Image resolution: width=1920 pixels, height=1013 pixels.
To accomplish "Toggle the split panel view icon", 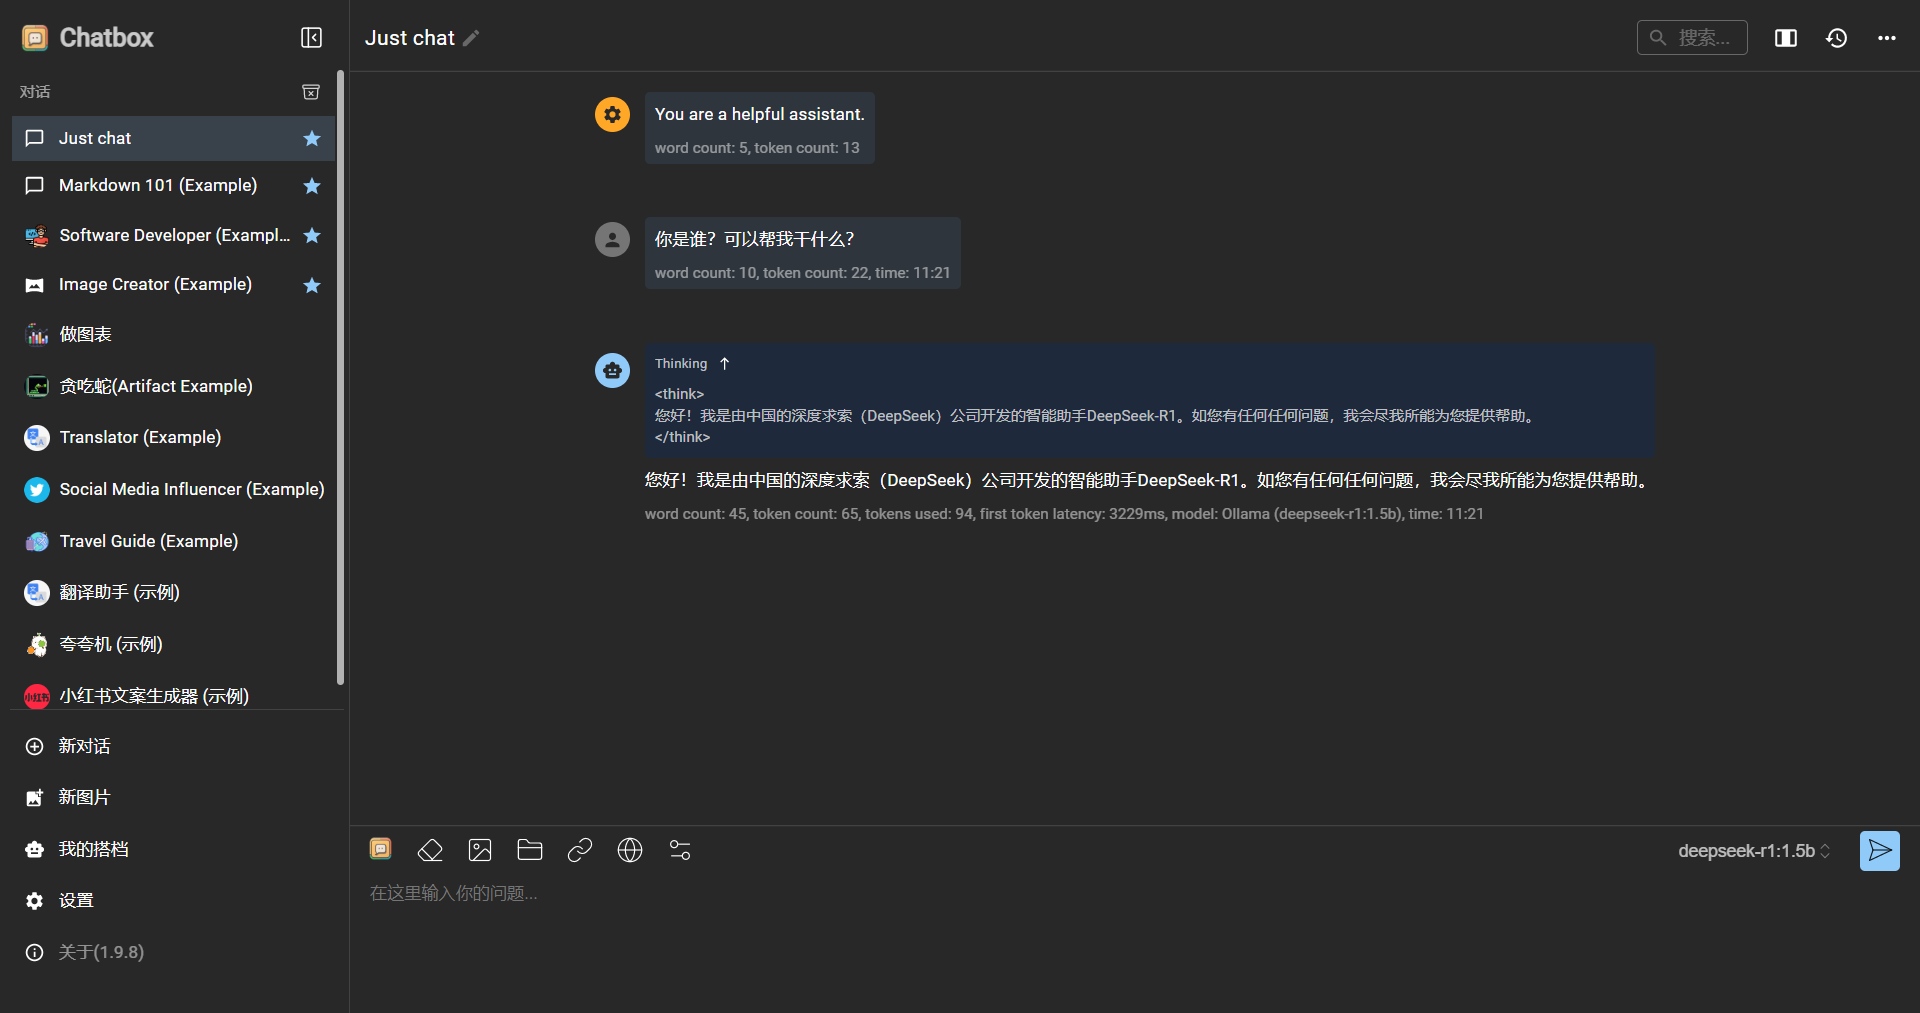I will click(1786, 38).
